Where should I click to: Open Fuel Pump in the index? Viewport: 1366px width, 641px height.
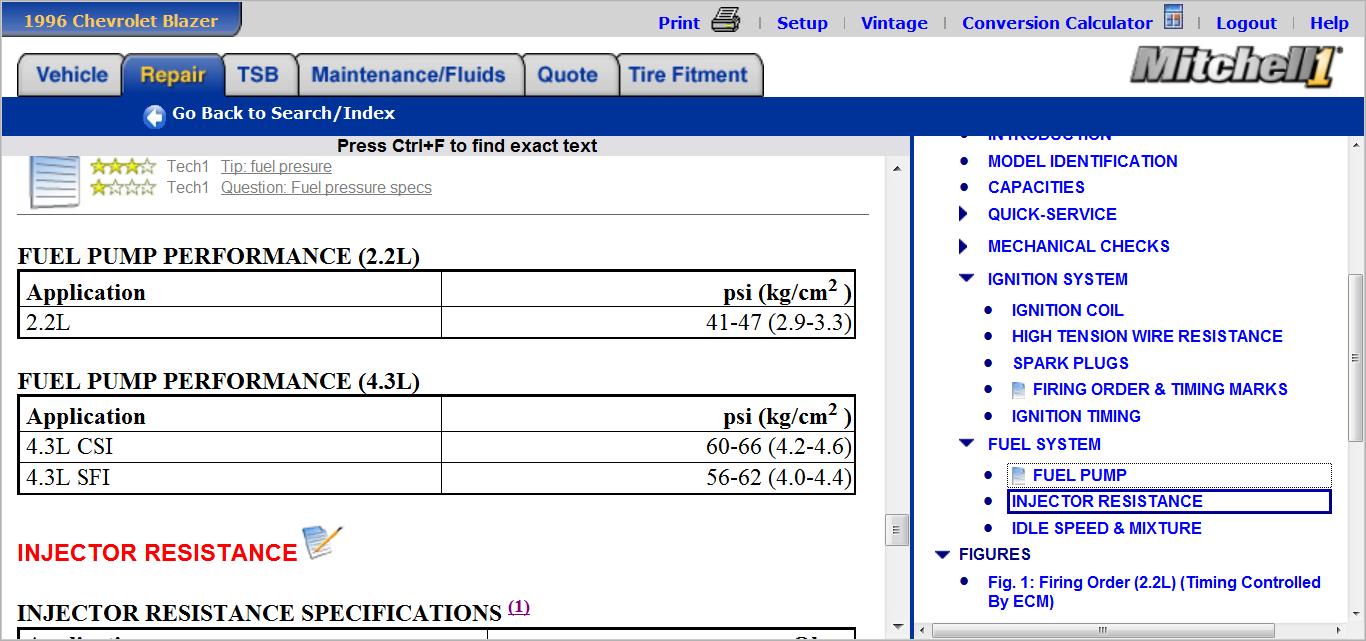click(x=1079, y=475)
